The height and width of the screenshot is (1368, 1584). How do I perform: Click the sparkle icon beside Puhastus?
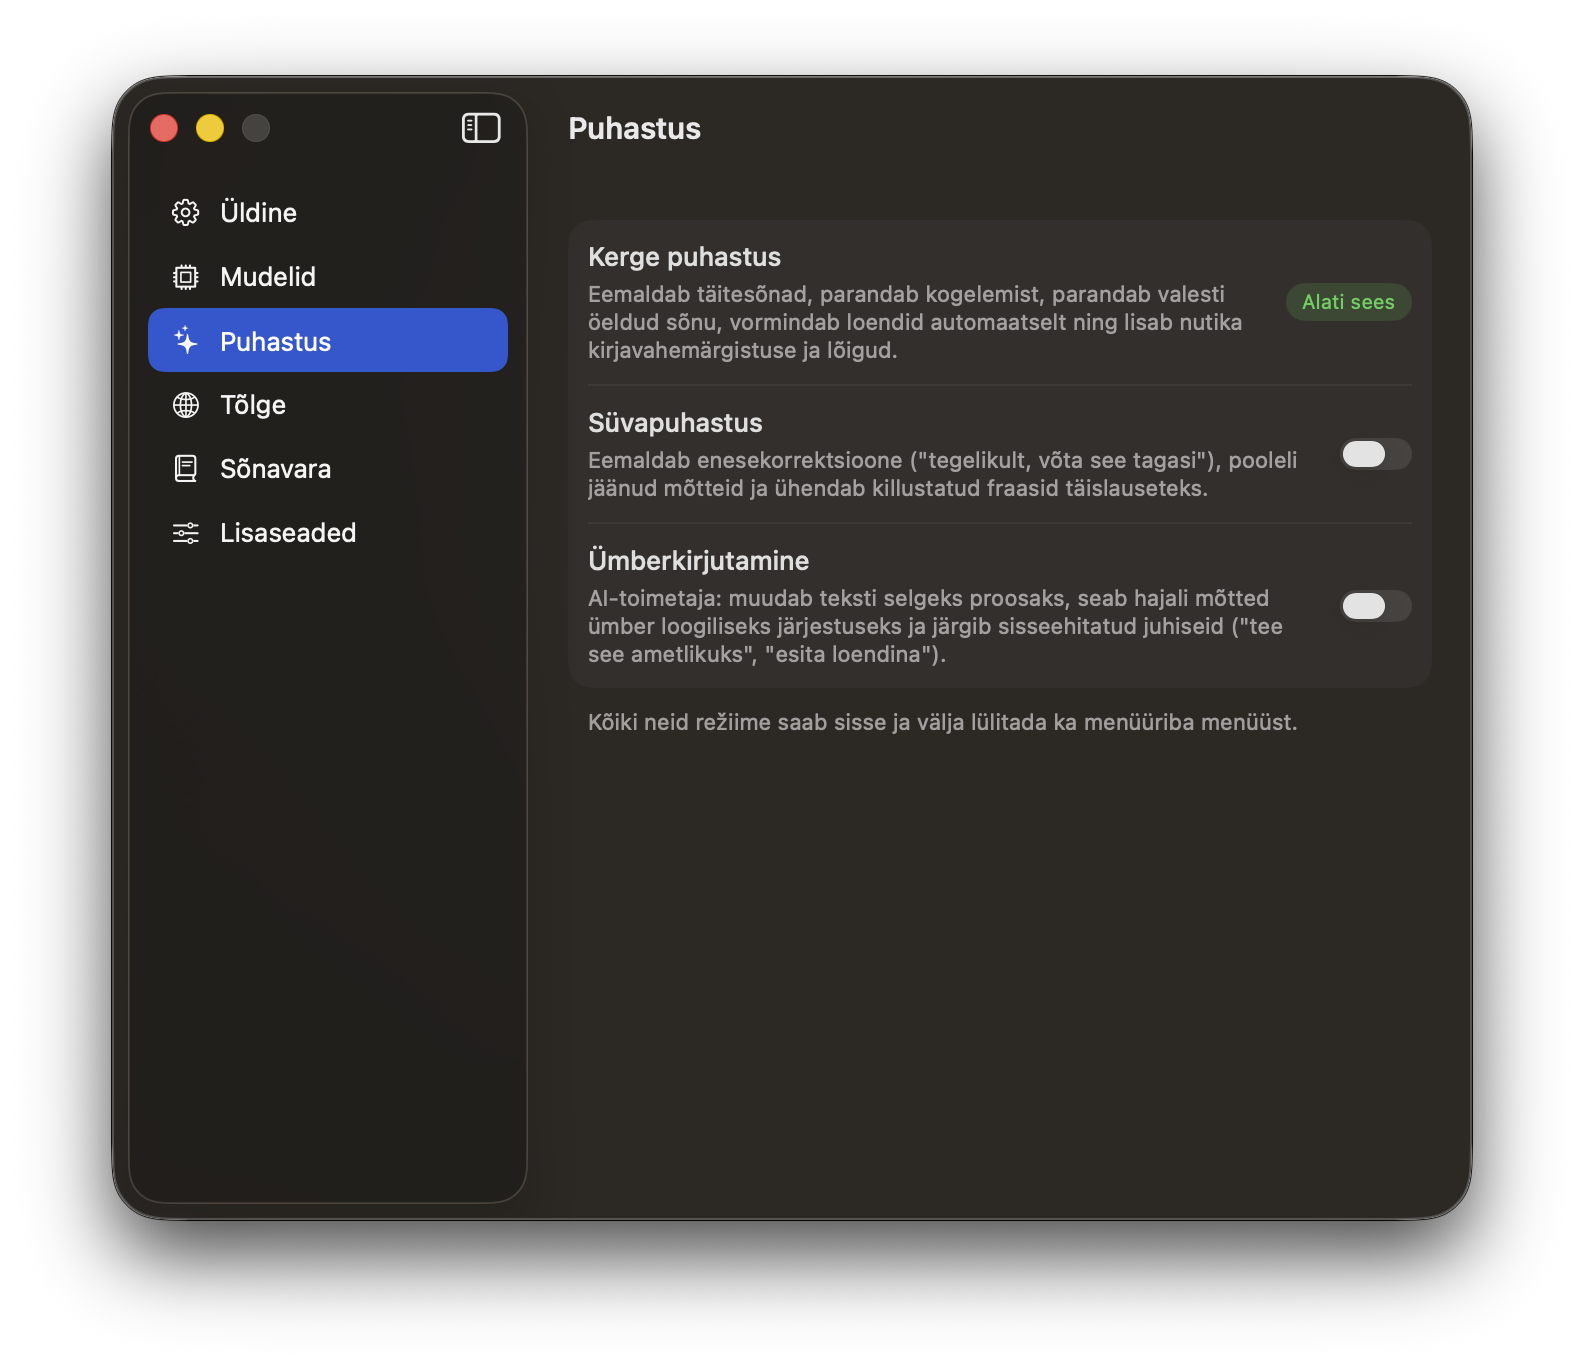(x=186, y=341)
